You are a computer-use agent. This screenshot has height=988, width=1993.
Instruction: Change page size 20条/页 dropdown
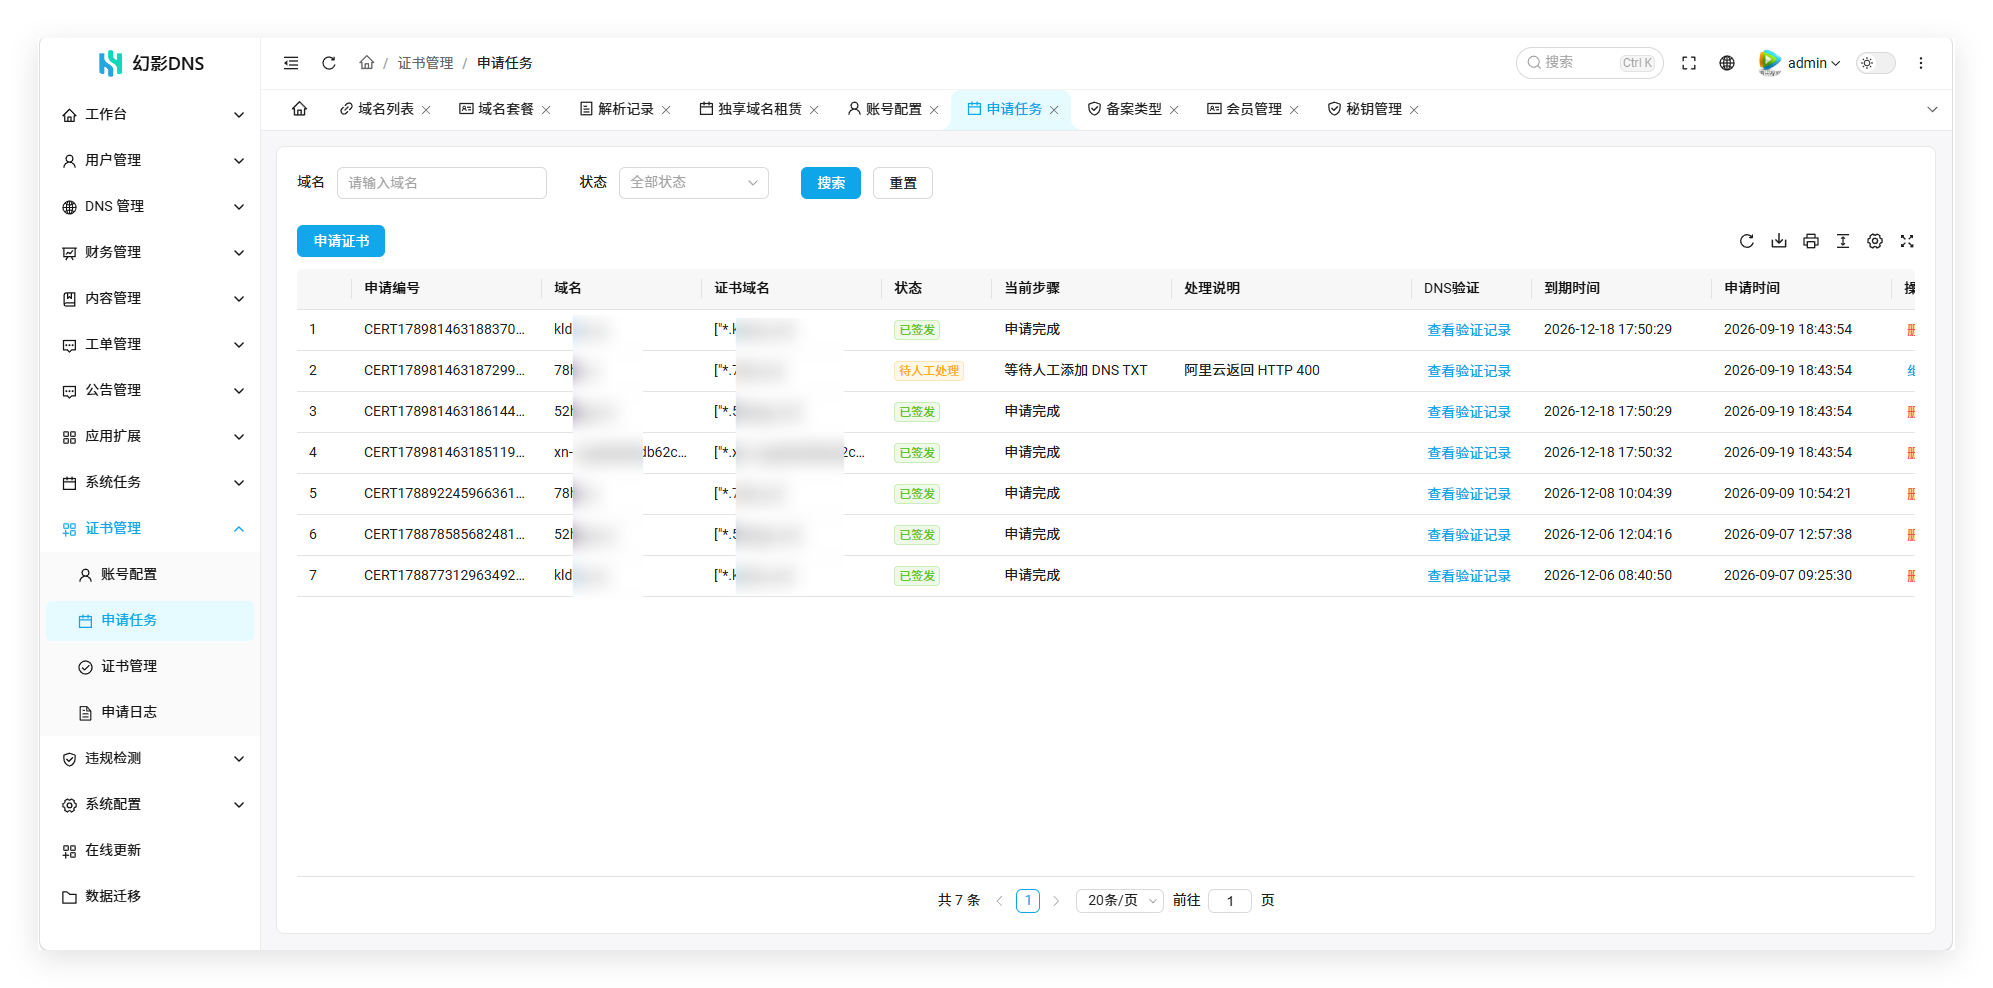coord(1120,901)
